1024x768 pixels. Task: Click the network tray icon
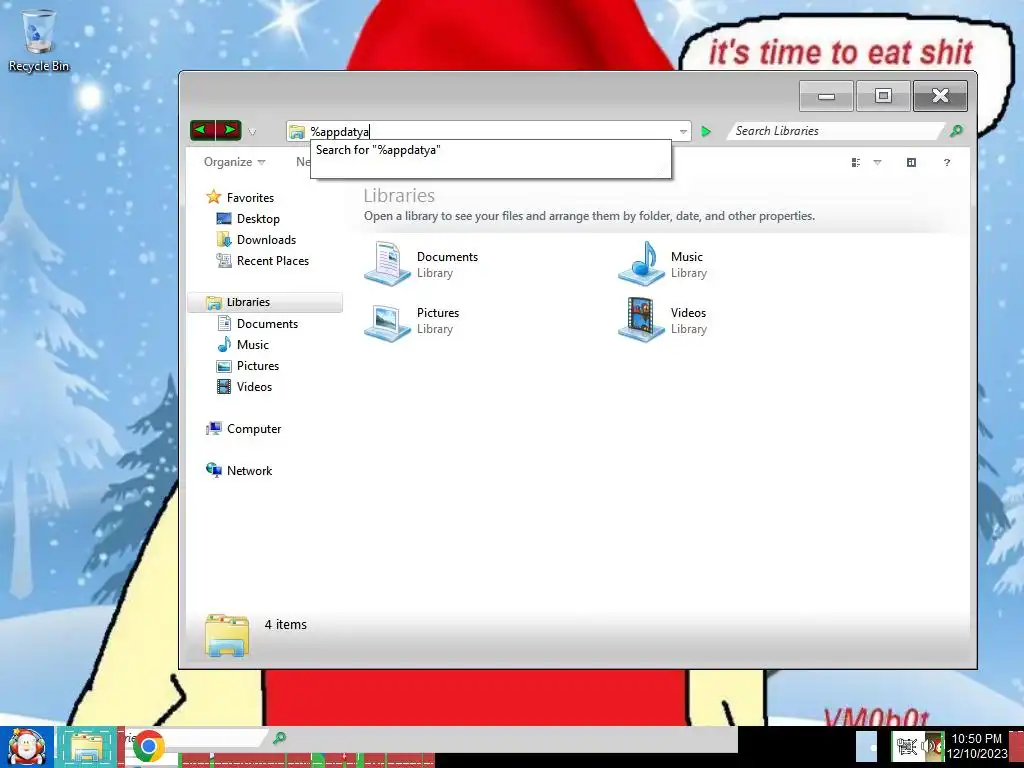(x=906, y=745)
